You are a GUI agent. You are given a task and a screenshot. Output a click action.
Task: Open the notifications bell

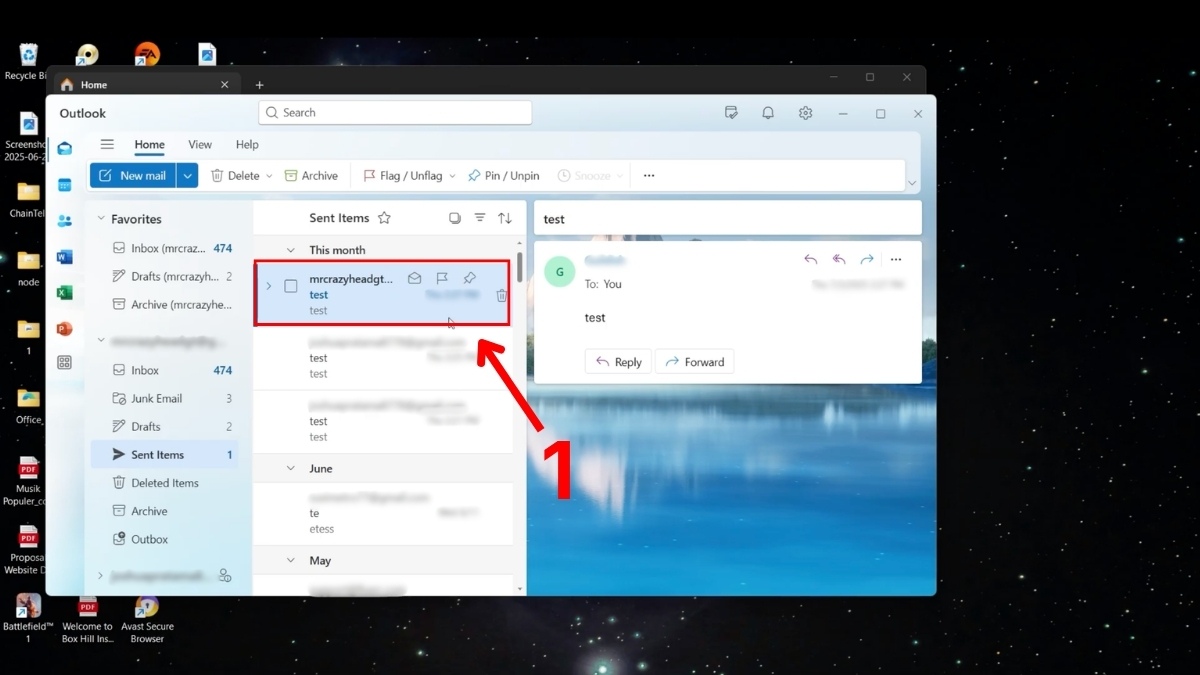coord(768,113)
